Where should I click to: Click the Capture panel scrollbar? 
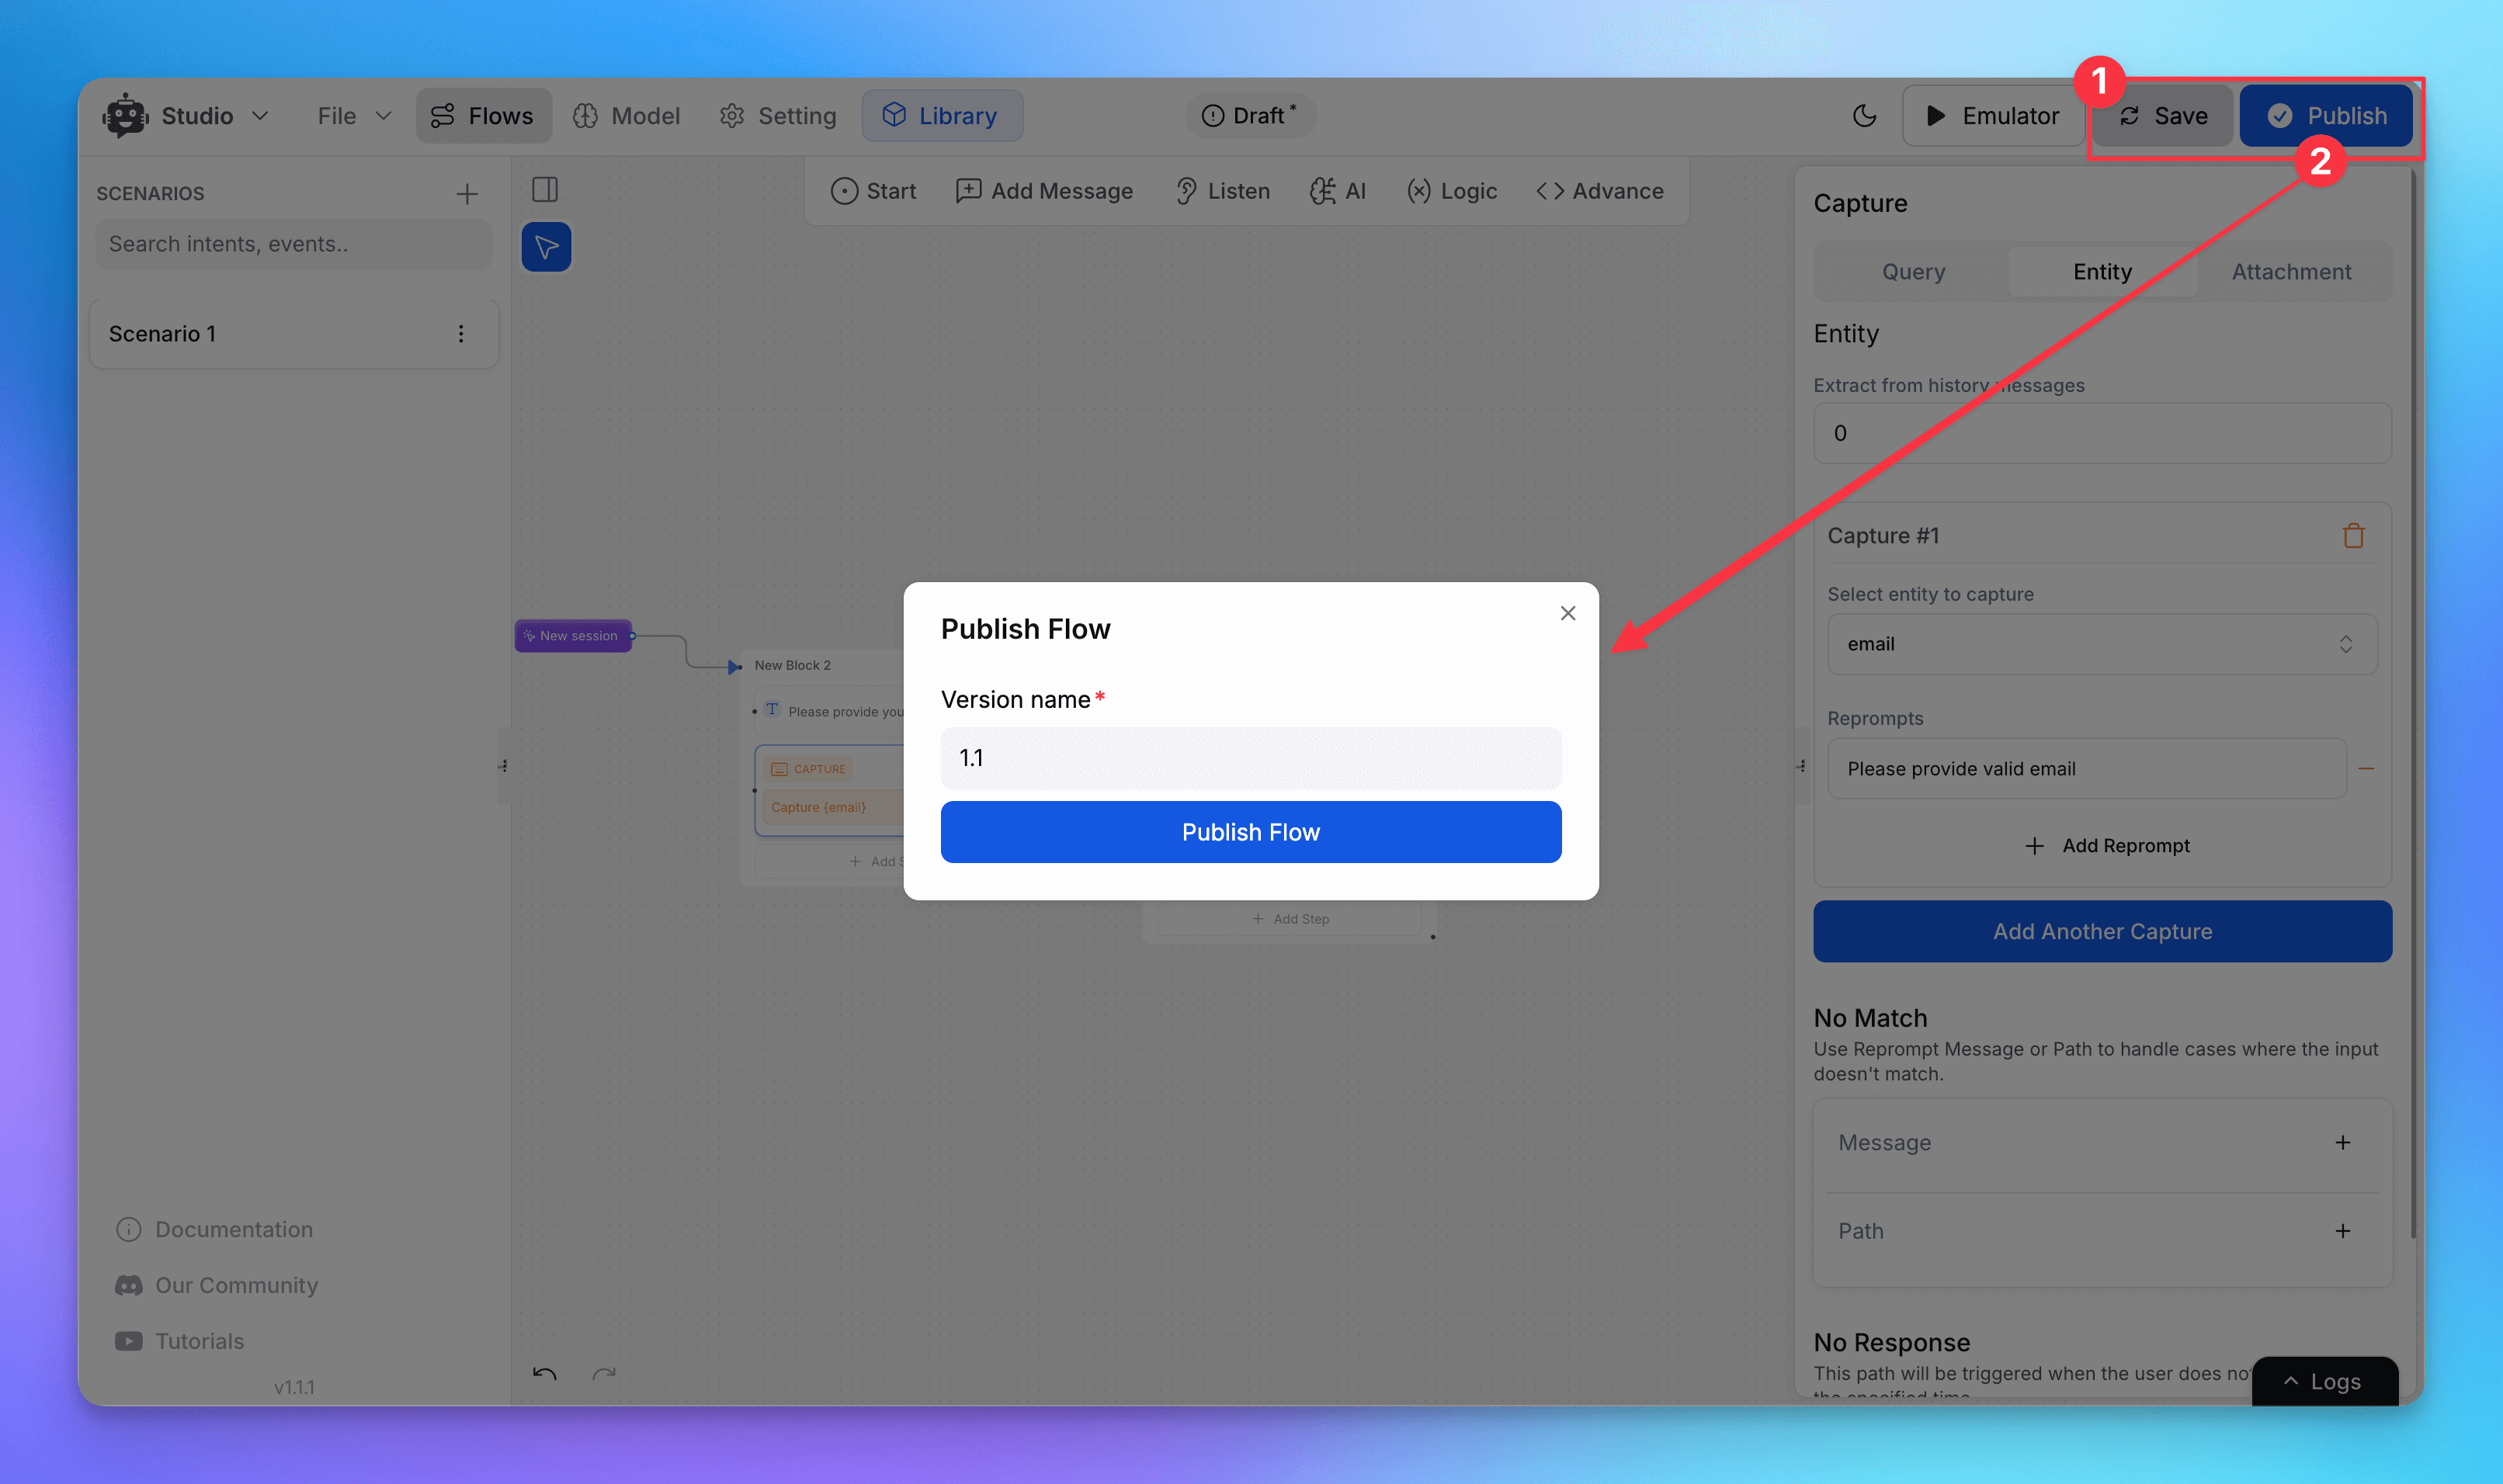(x=2412, y=705)
